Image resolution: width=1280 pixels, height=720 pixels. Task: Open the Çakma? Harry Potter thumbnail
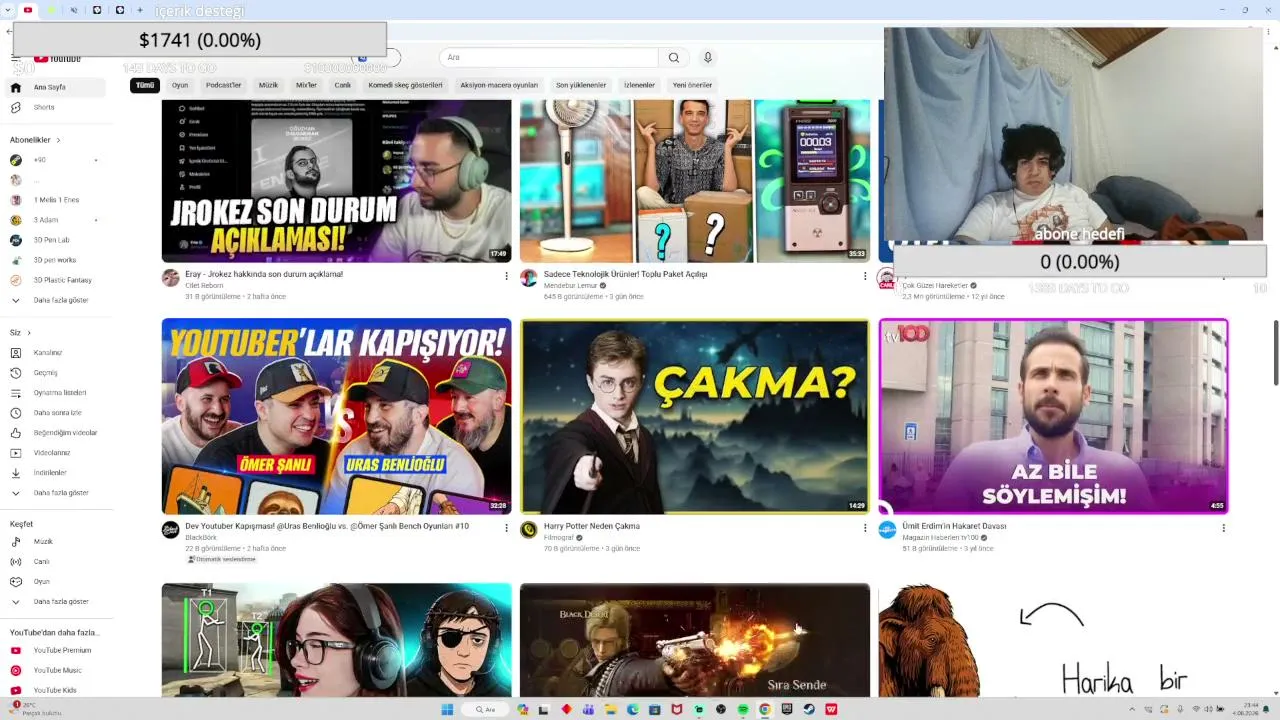click(695, 416)
